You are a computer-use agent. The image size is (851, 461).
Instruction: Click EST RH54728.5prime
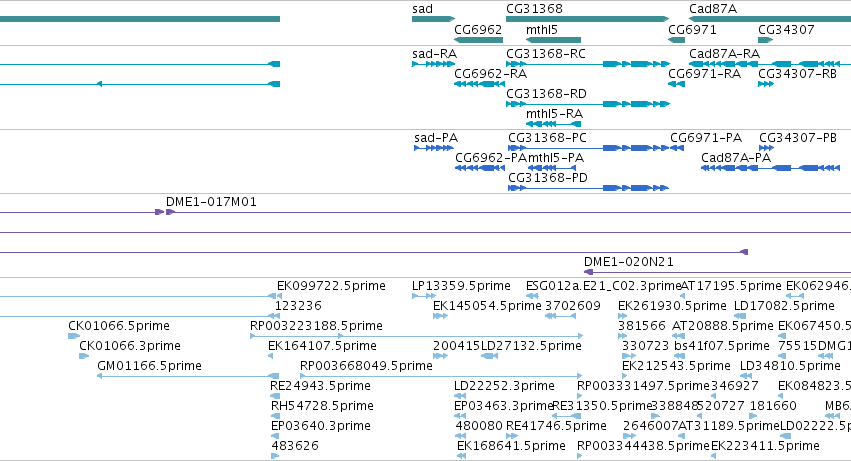(322, 407)
